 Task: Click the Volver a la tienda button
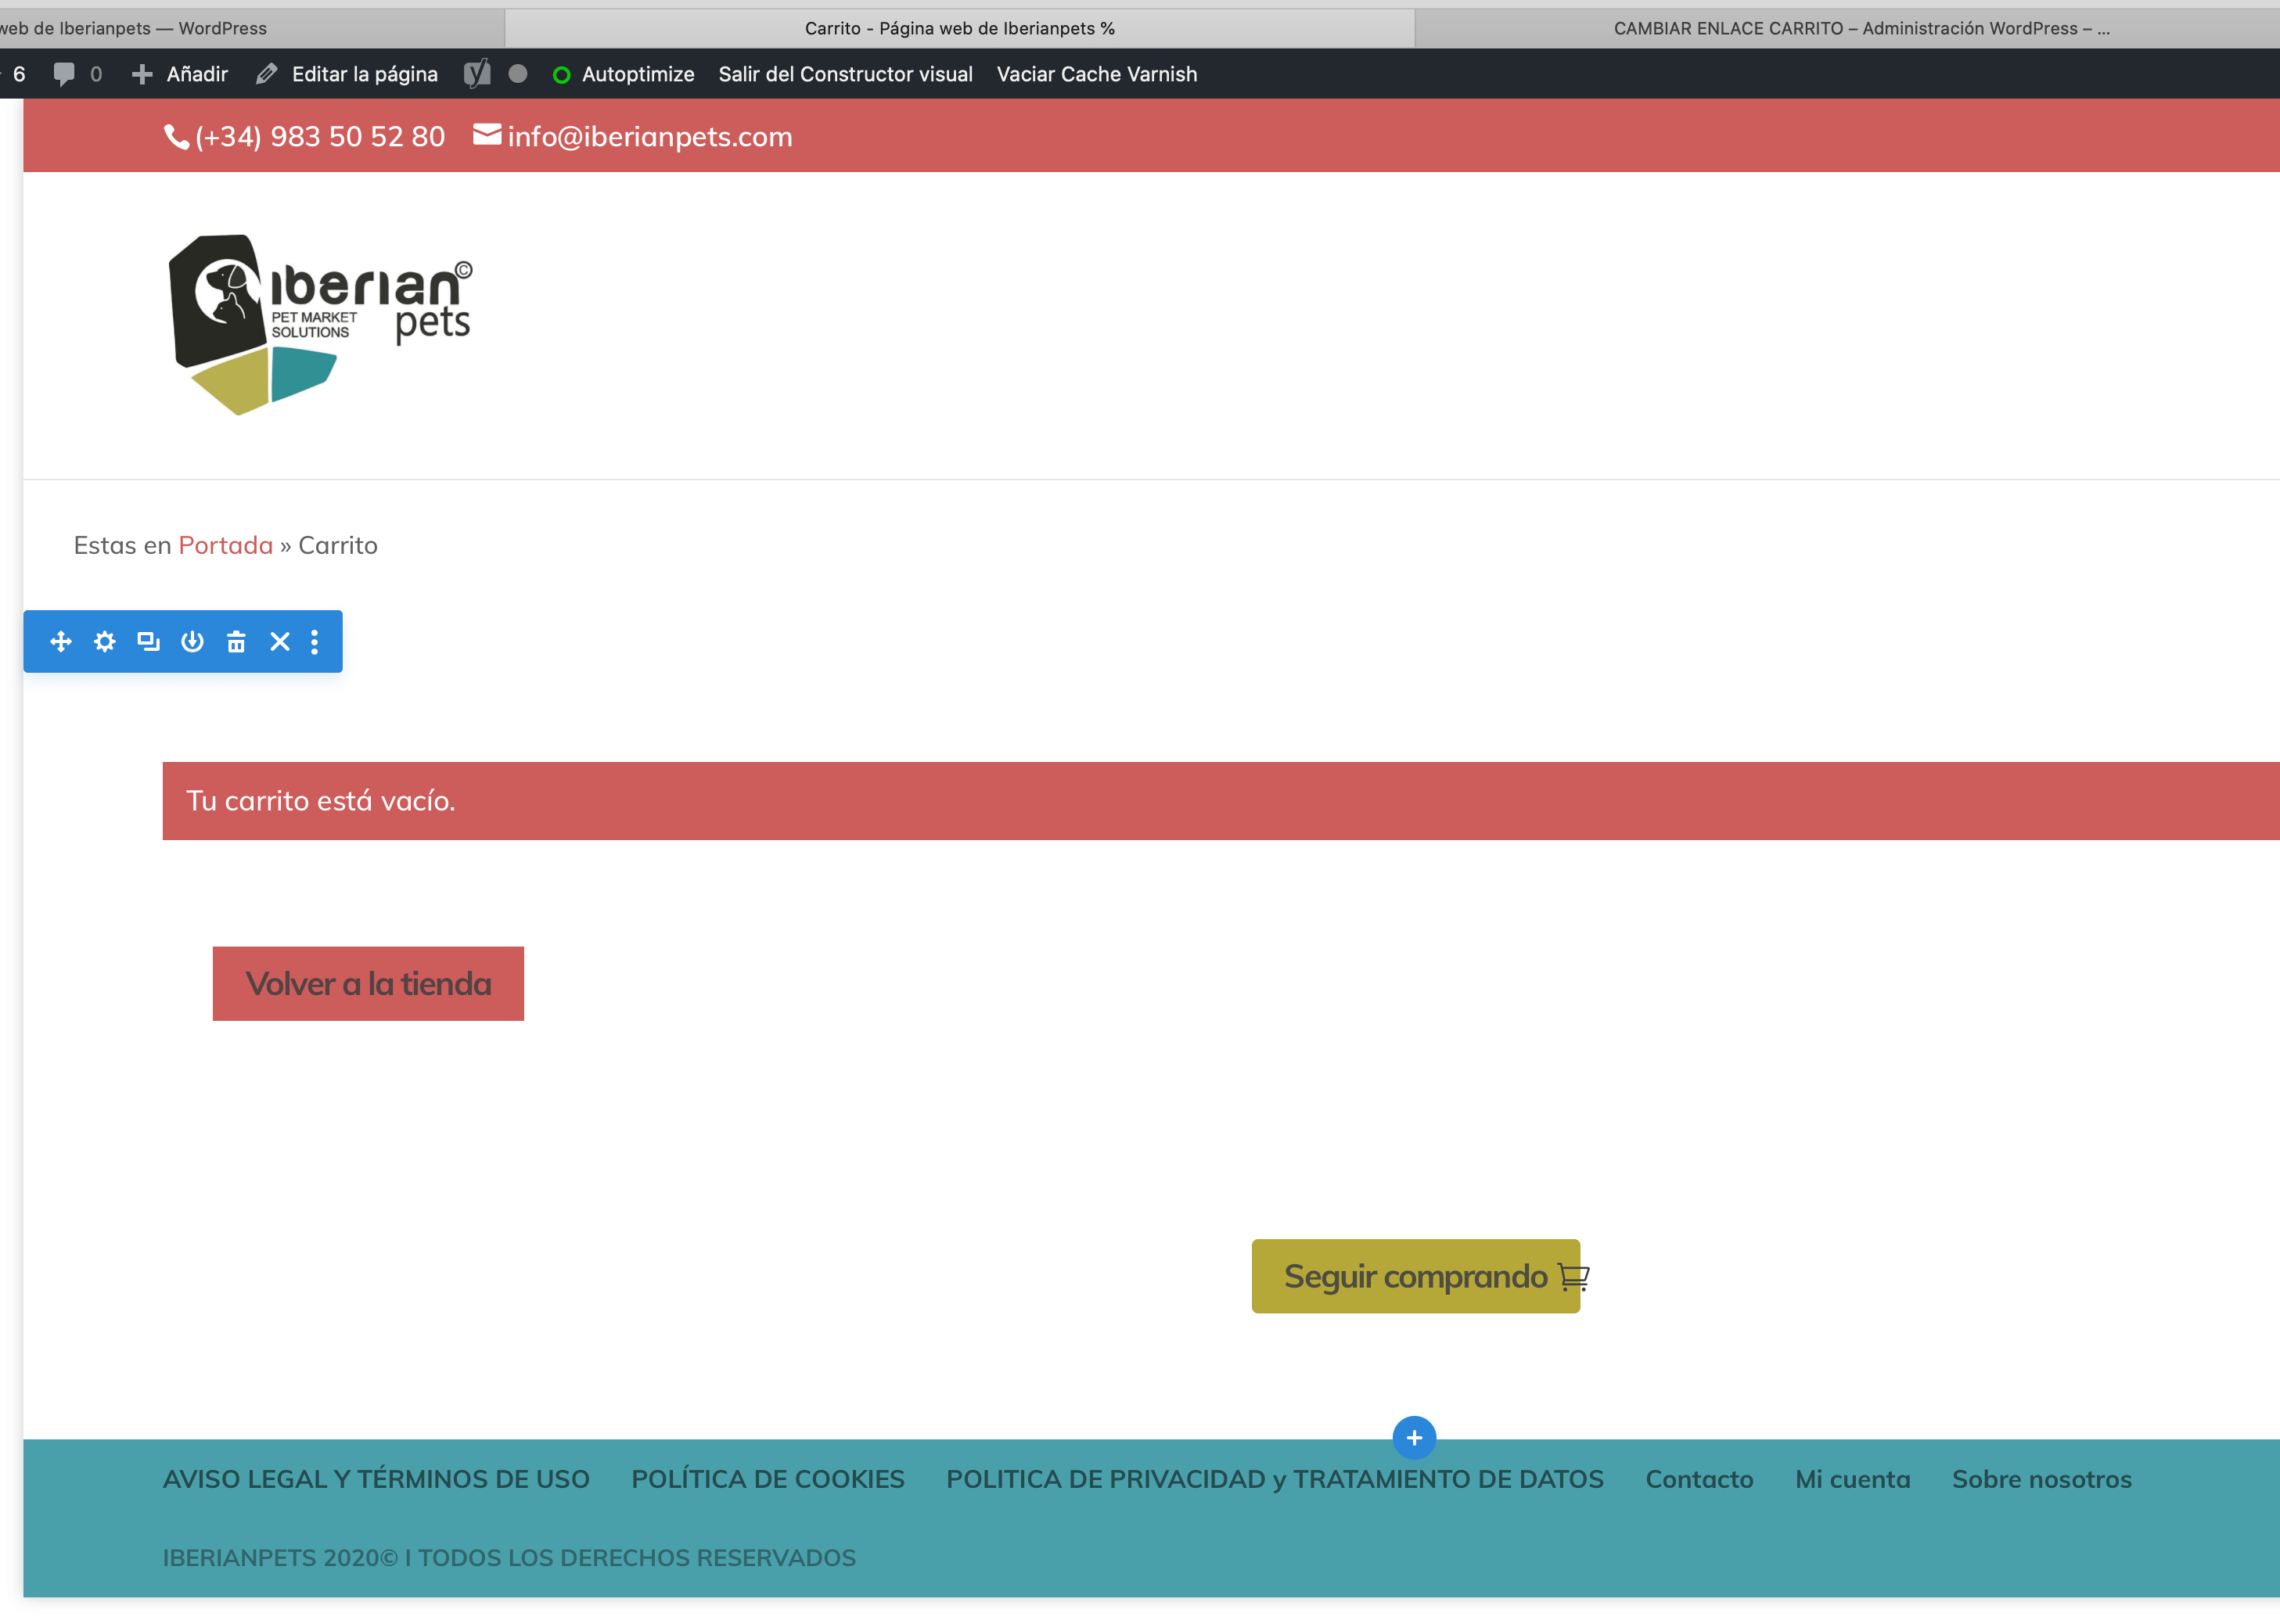point(368,984)
